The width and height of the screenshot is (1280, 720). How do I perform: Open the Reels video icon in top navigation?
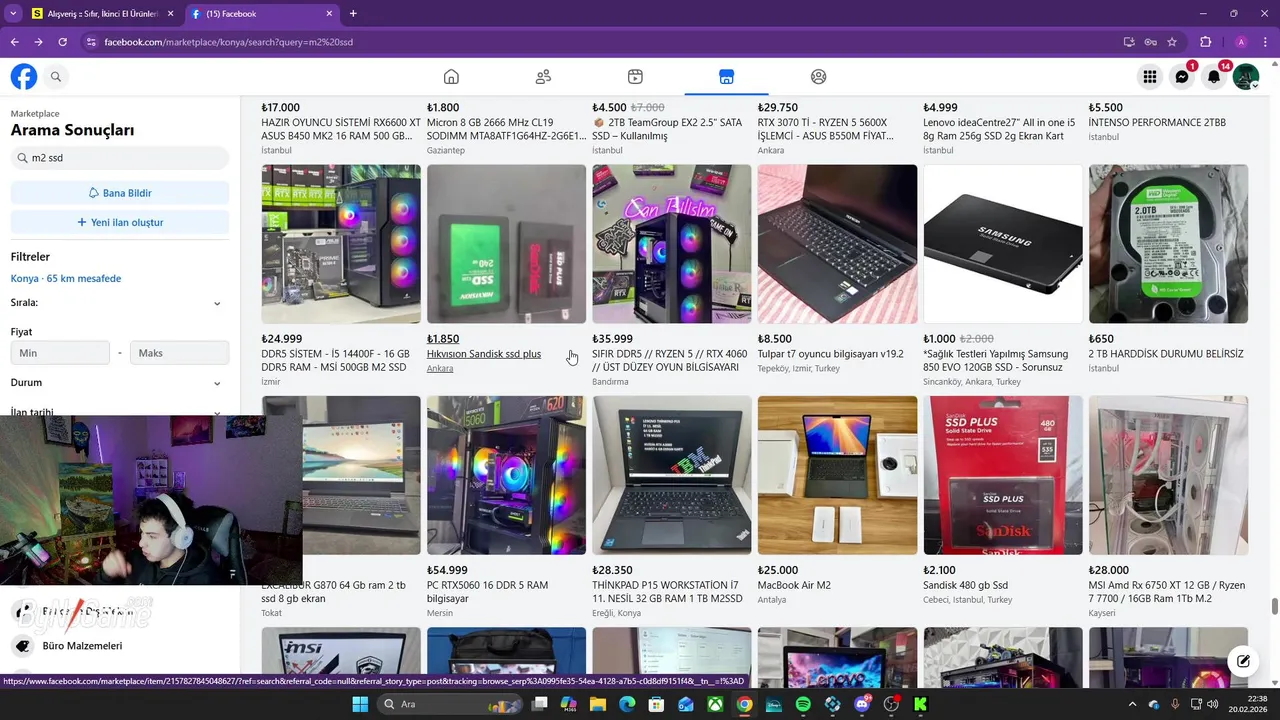click(635, 77)
